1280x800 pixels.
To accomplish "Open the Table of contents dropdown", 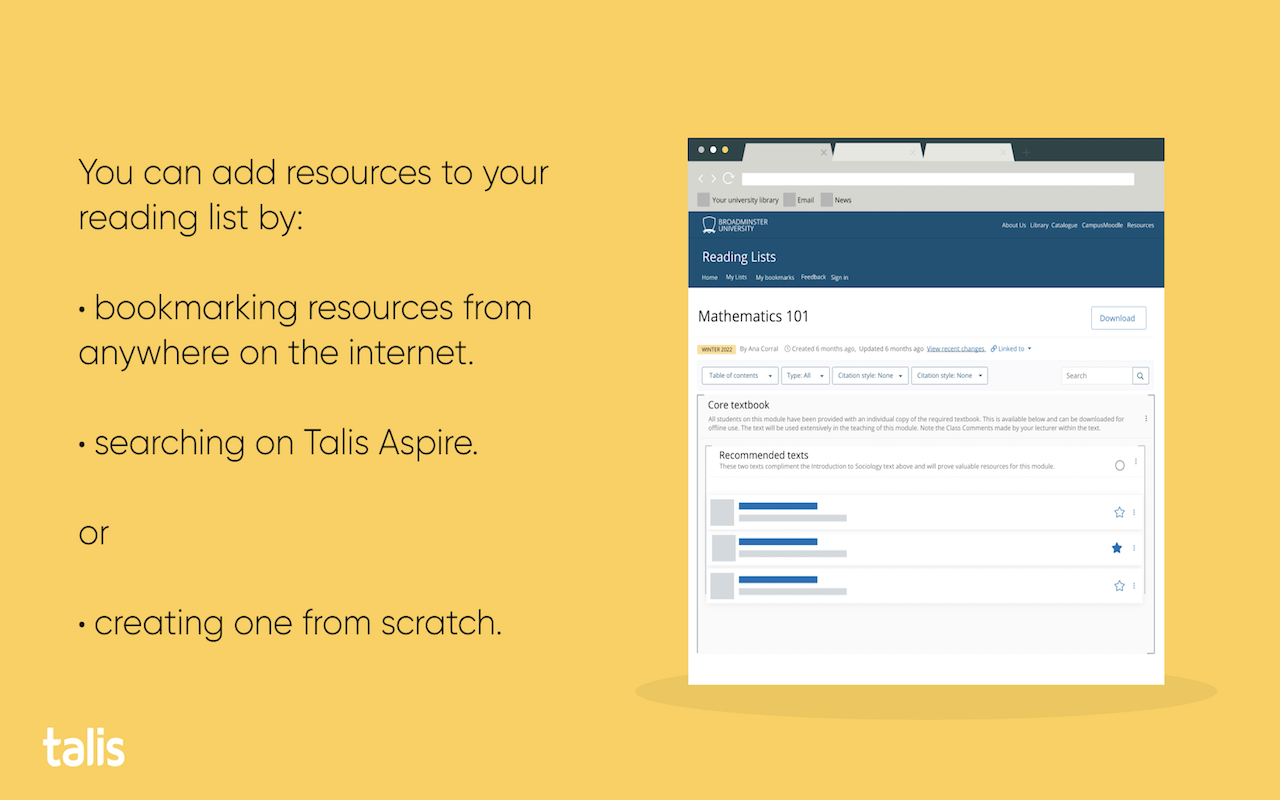I will click(x=740, y=375).
